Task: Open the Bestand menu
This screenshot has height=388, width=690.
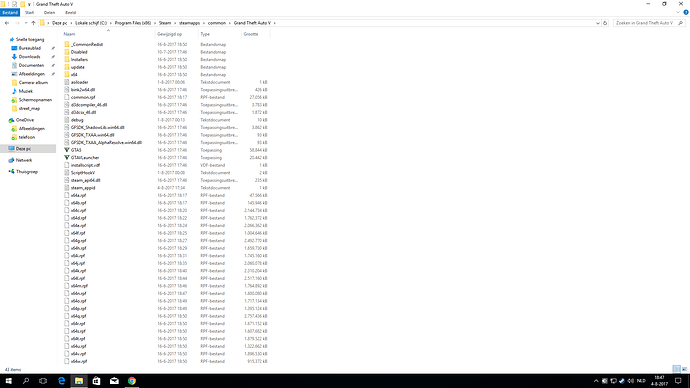Action: point(10,12)
